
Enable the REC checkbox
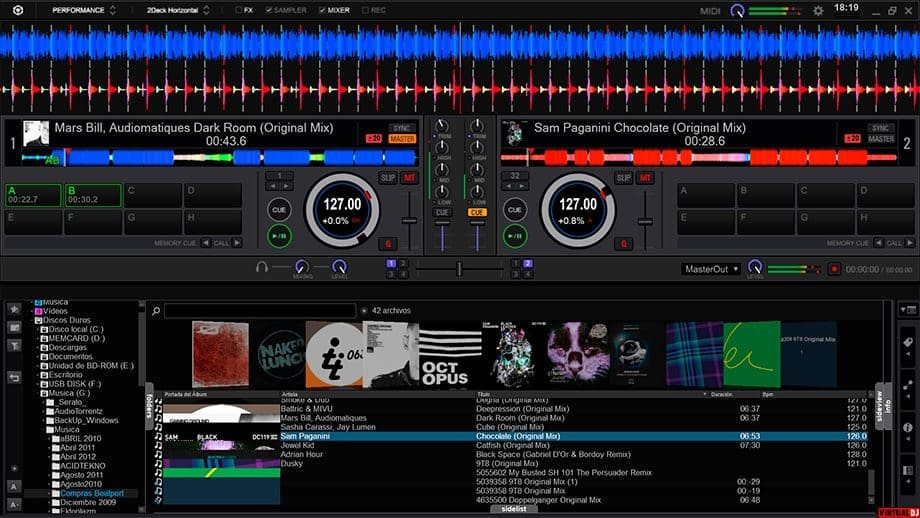click(366, 10)
